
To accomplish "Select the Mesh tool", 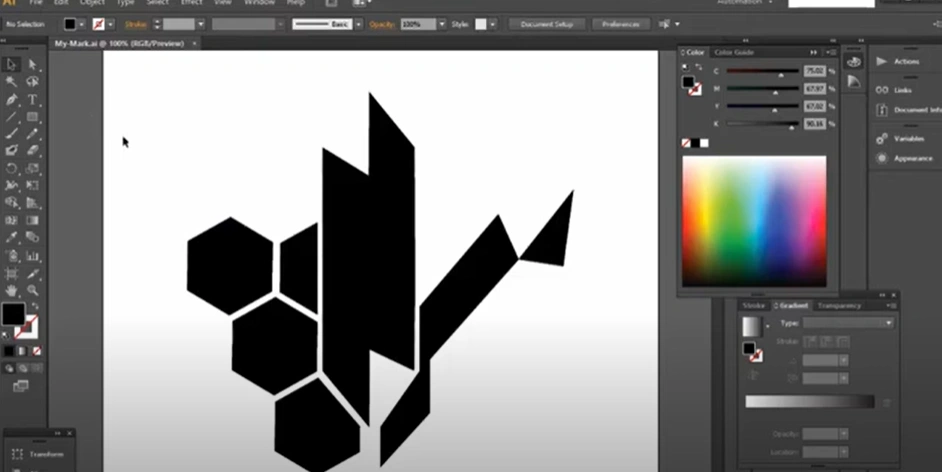I will tap(11, 220).
